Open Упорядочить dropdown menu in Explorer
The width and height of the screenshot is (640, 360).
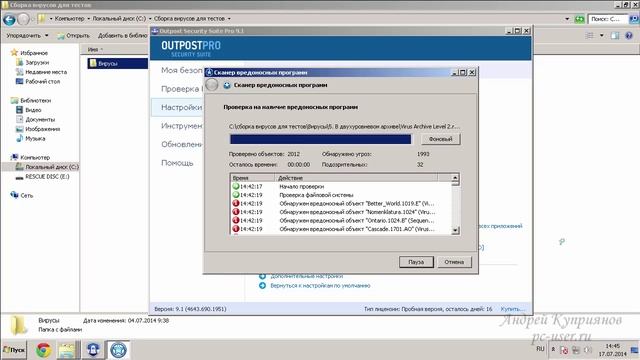(27, 36)
